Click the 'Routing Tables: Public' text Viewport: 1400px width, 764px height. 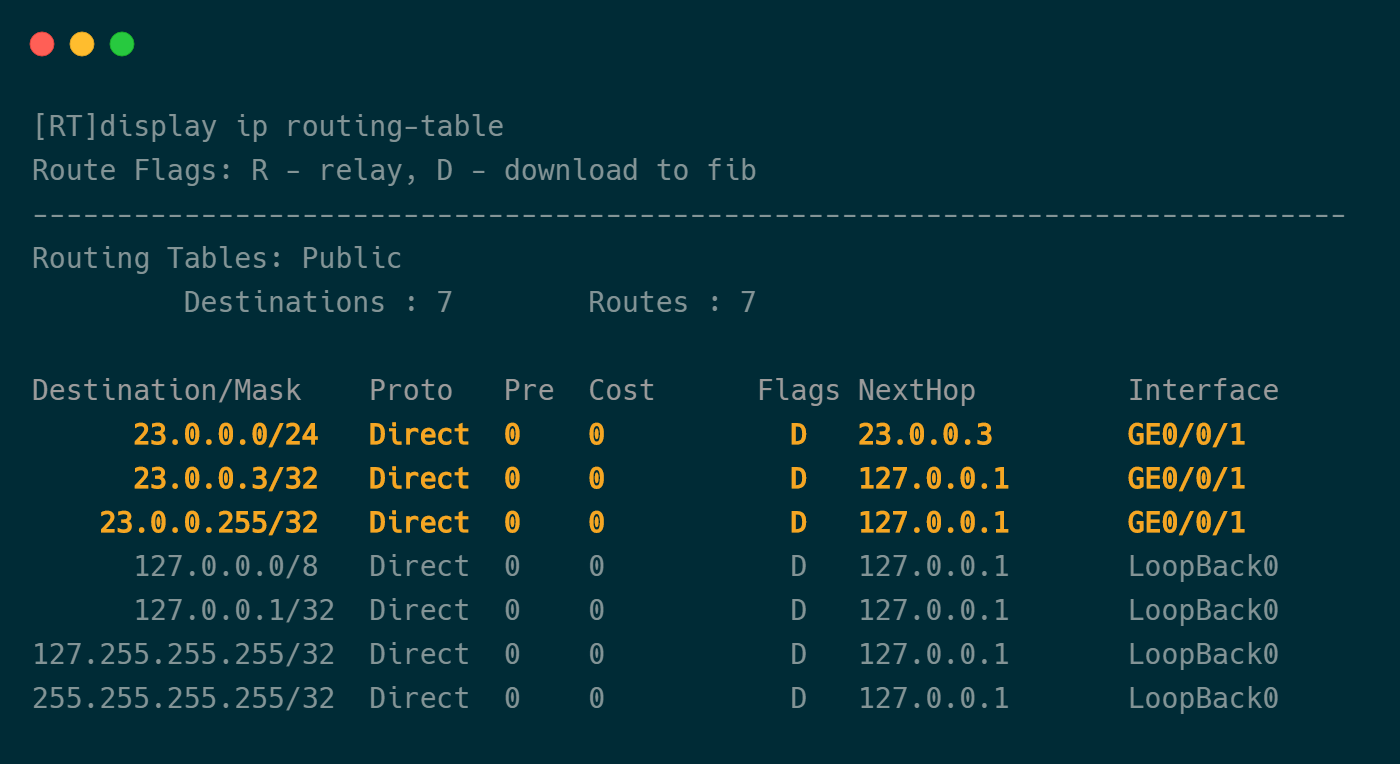pos(217,259)
